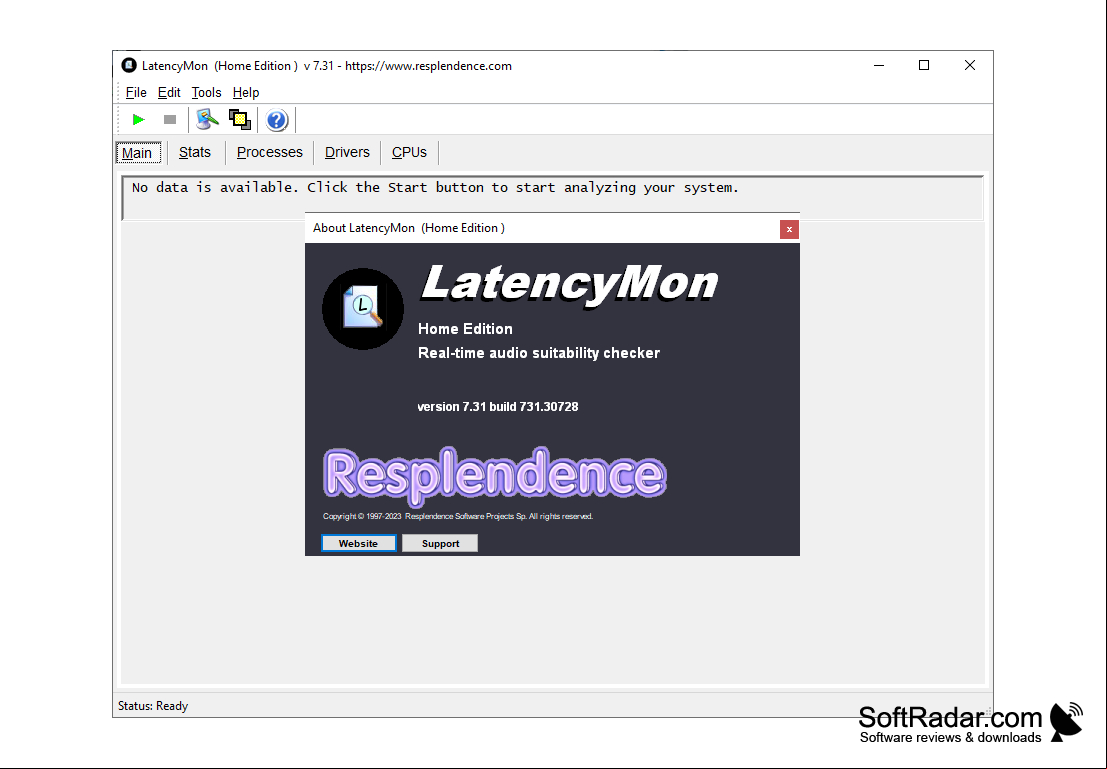Click the Copyright 1997-2023 line

[x=457, y=516]
